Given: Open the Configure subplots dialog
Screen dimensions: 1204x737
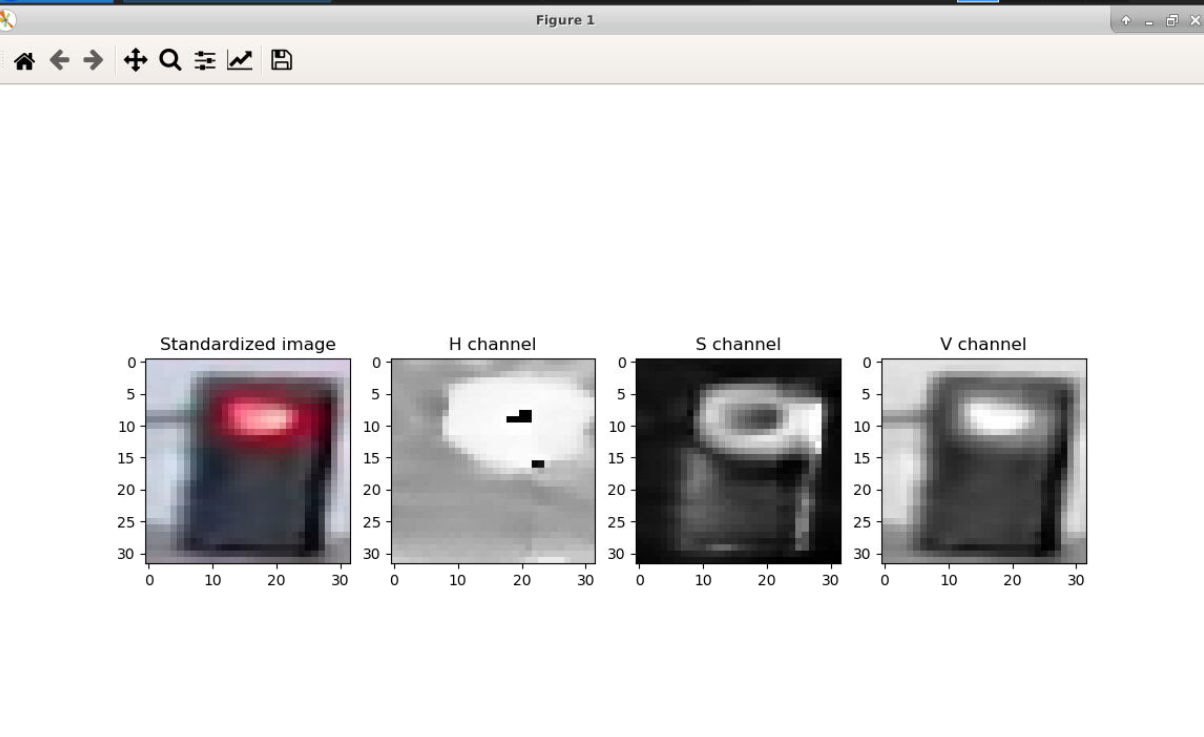Looking at the screenshot, I should click(x=205, y=61).
